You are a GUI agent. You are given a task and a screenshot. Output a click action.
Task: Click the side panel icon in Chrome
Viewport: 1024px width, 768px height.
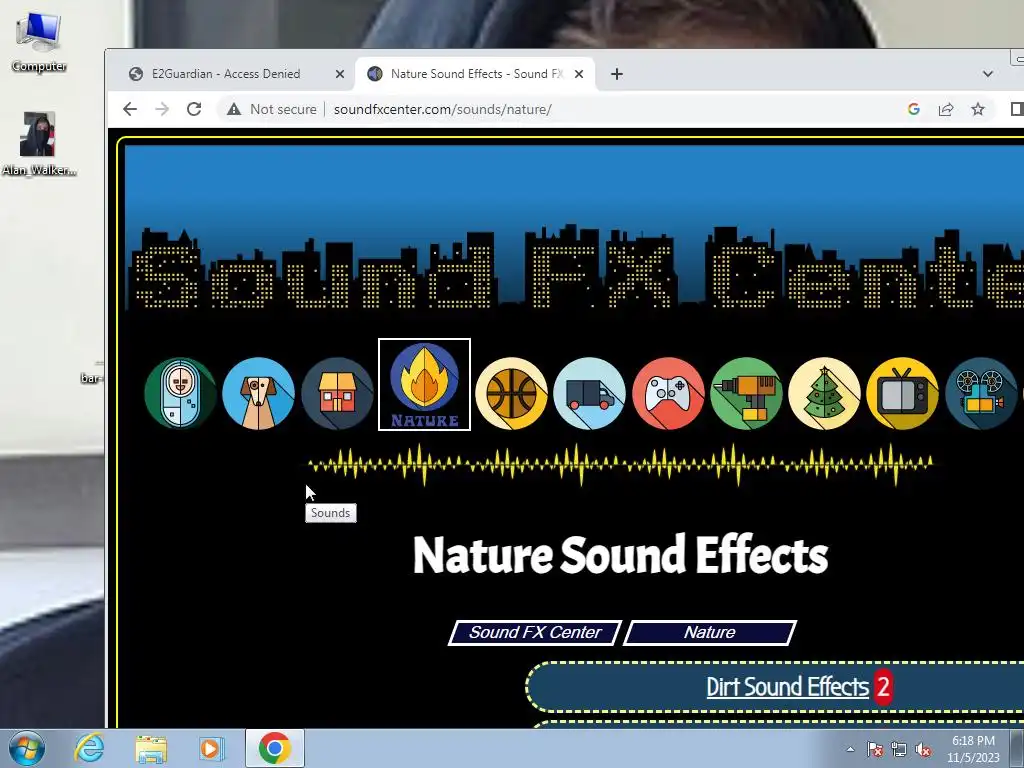[1017, 109]
